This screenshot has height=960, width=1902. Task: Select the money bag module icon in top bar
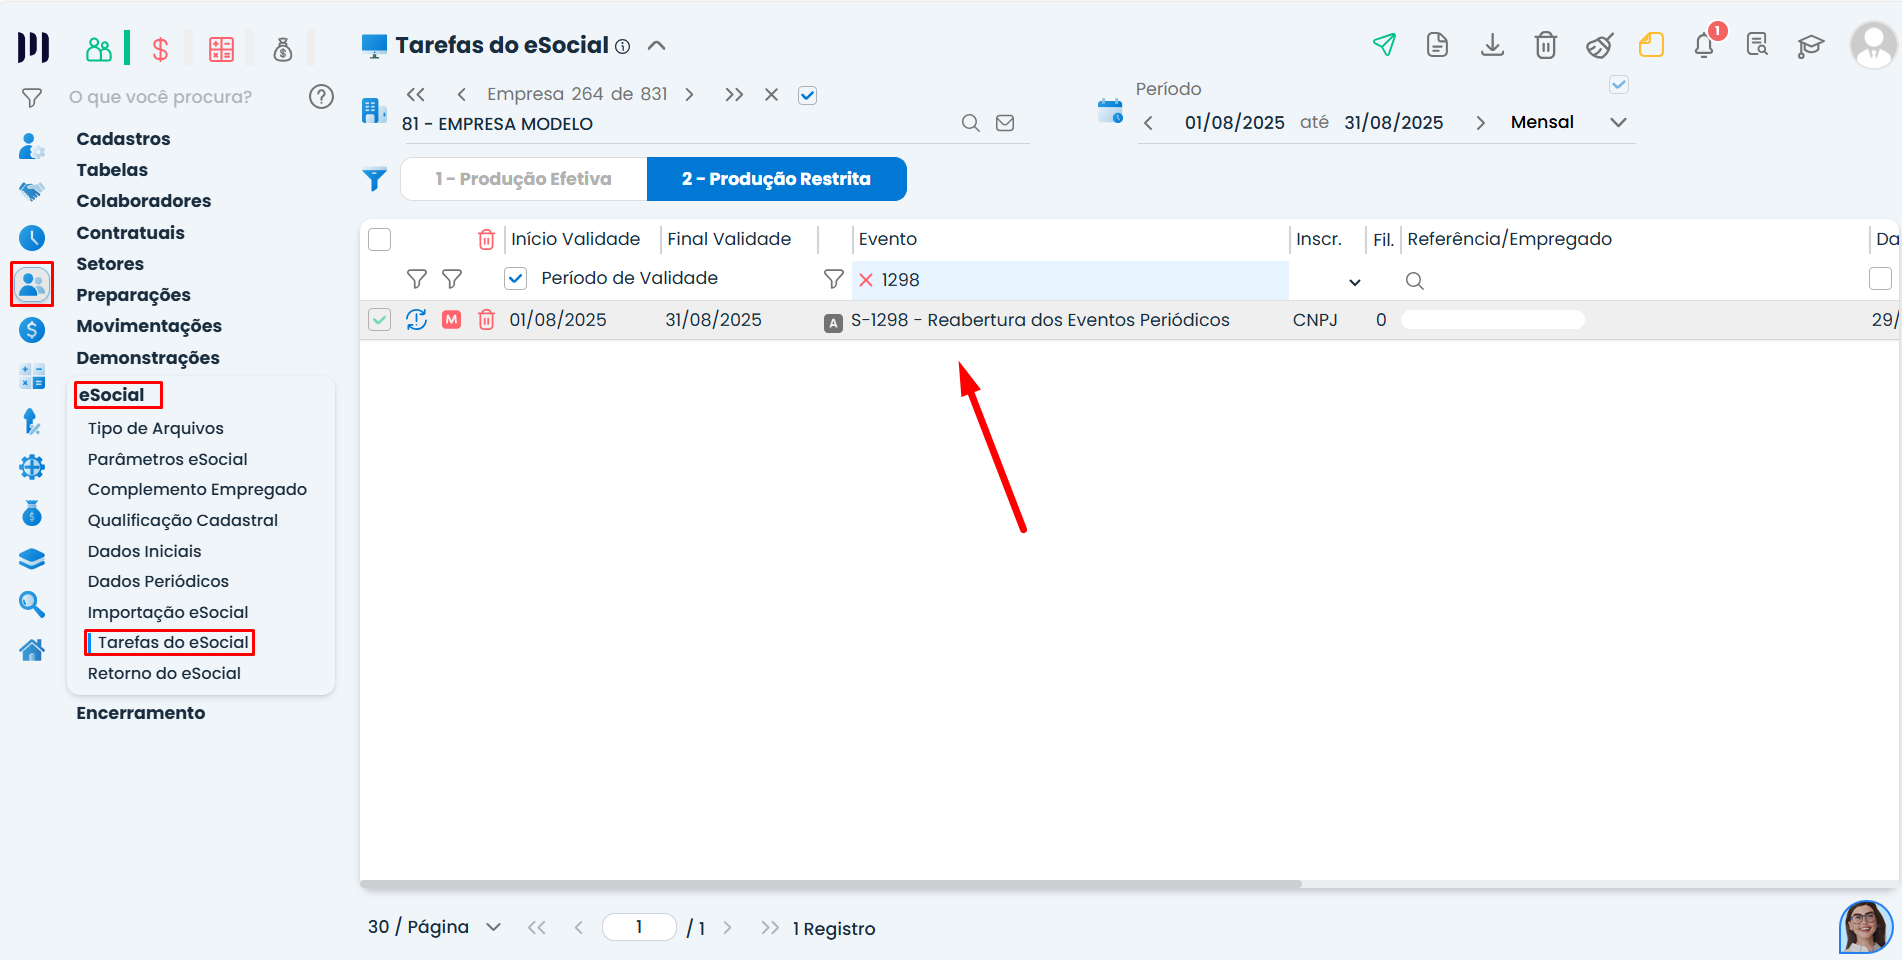283,49
